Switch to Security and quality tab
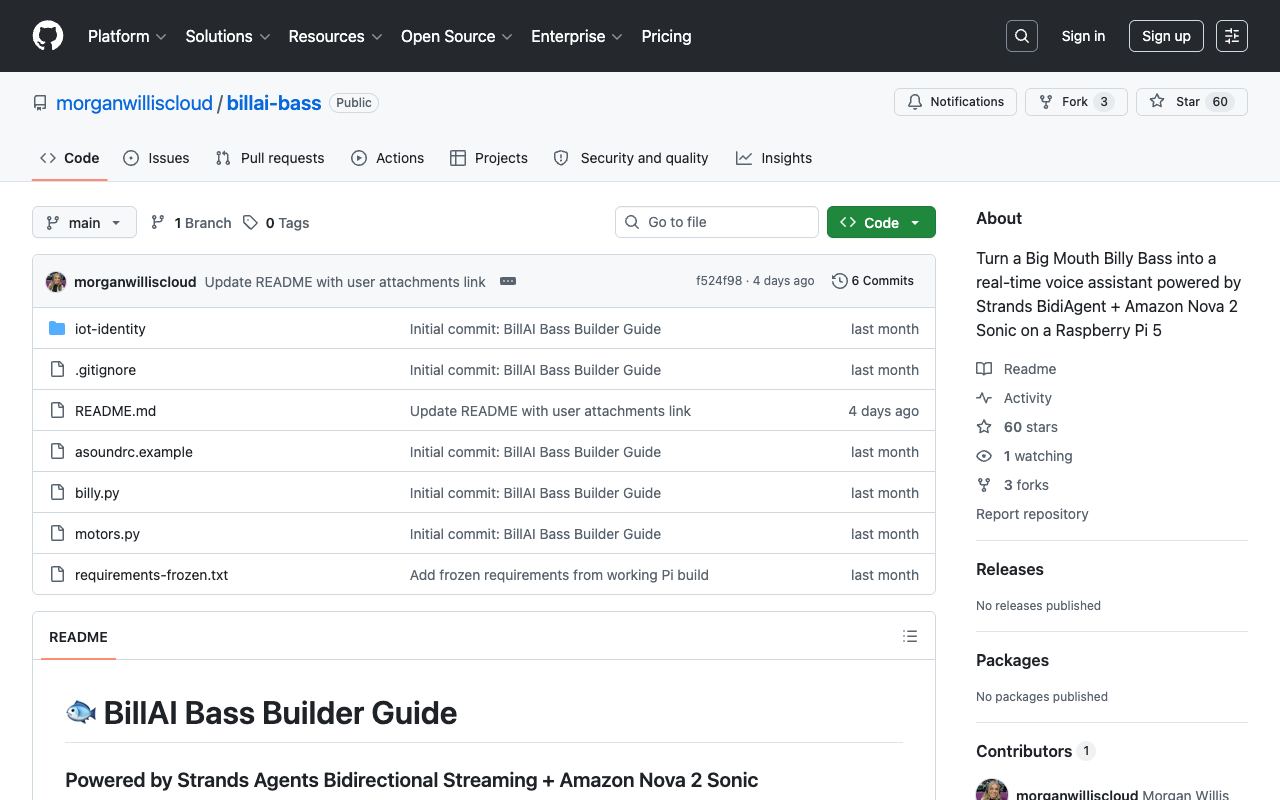The image size is (1280, 800). 631,158
